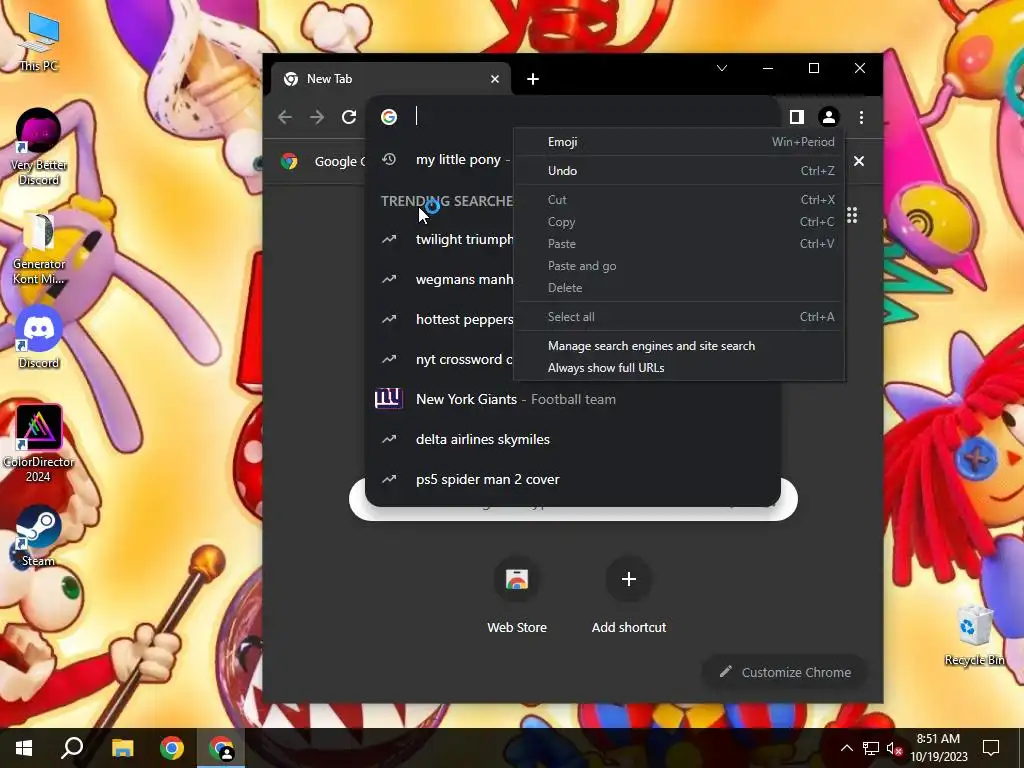Select the New Tab tab
Image resolution: width=1024 pixels, height=768 pixels.
click(x=391, y=79)
